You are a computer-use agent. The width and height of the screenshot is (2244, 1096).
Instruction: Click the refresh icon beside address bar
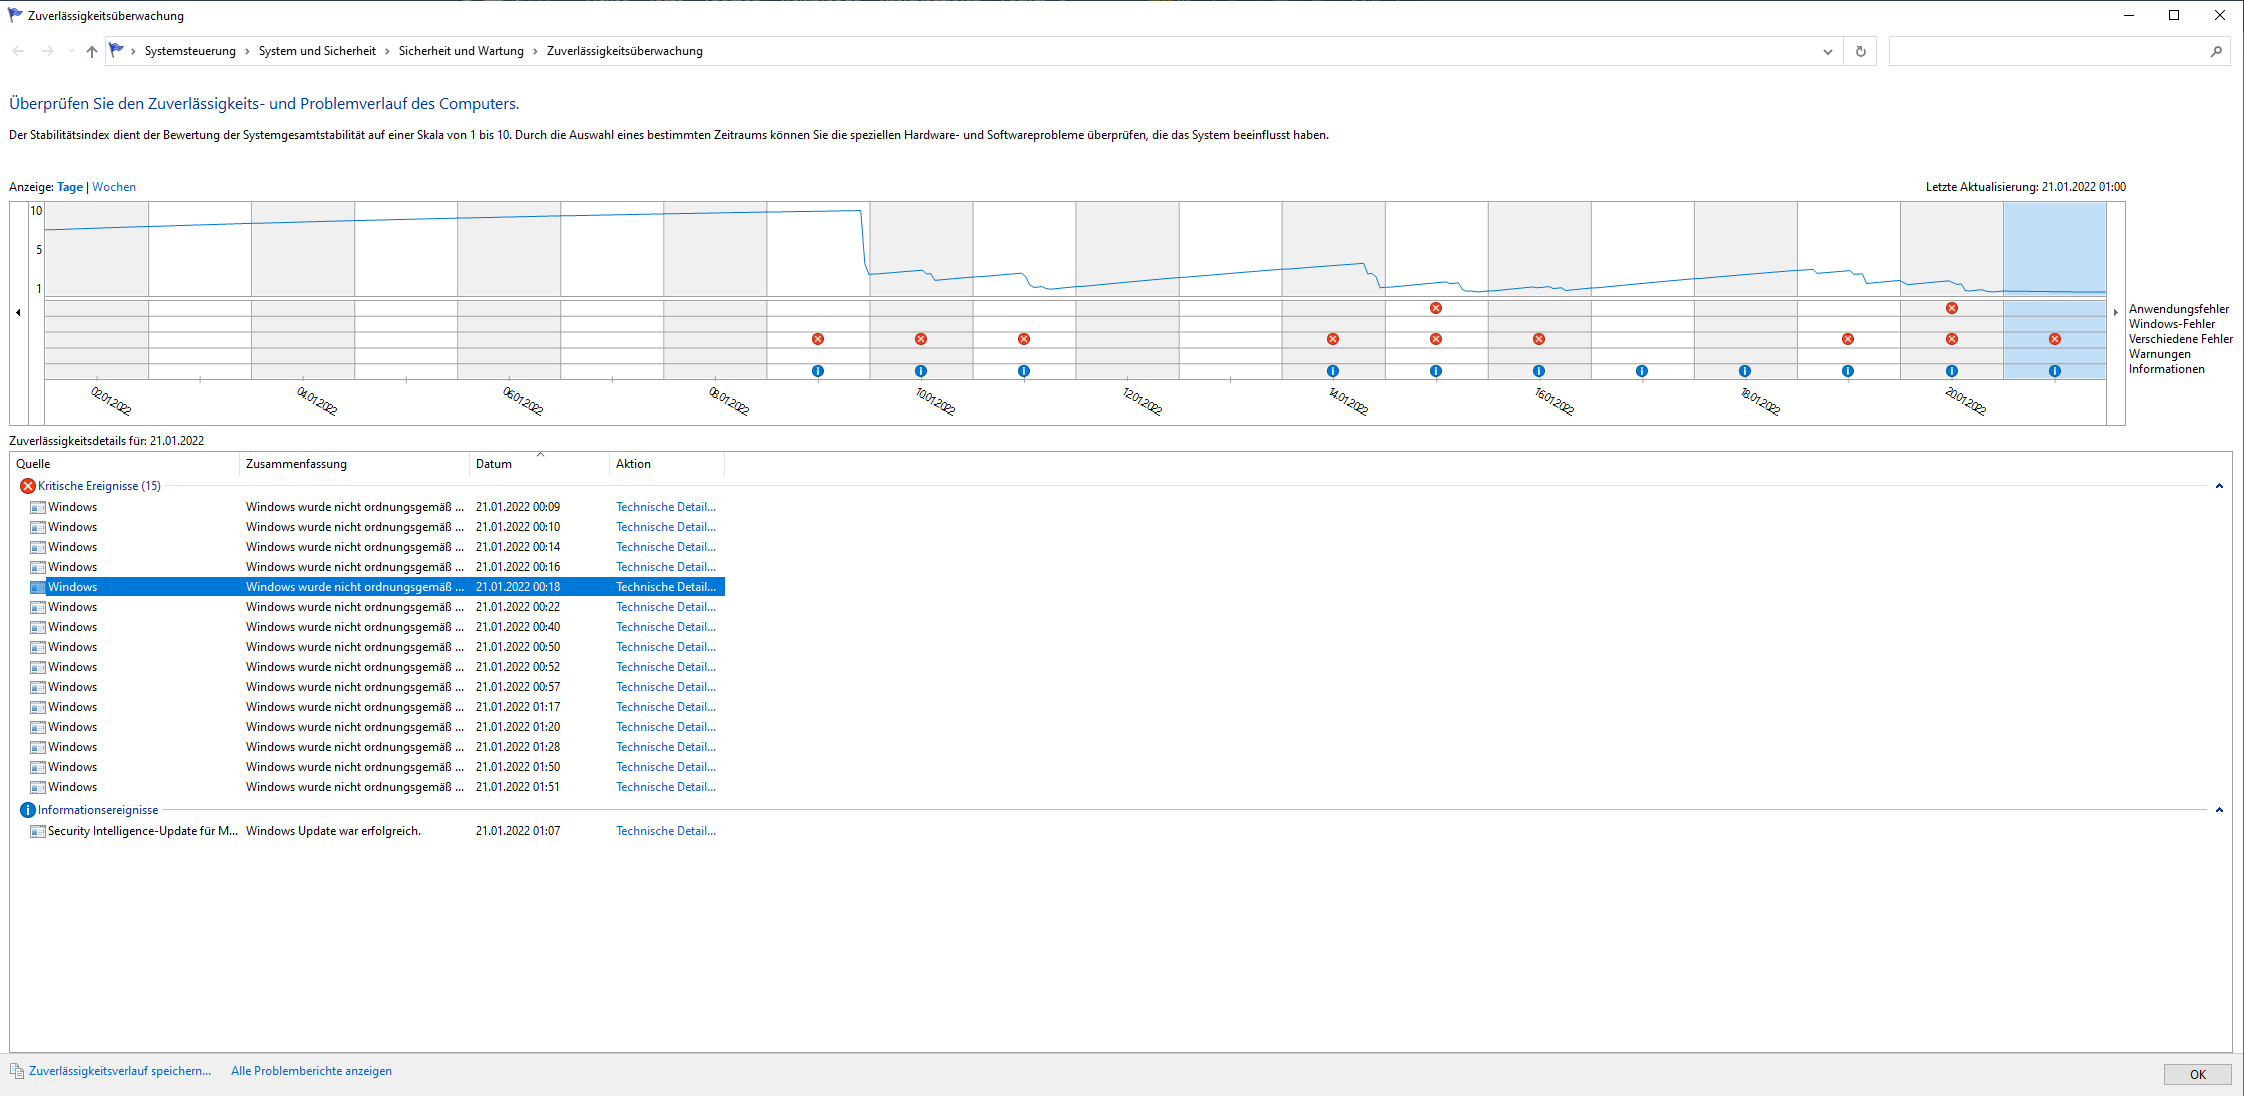coord(1860,51)
